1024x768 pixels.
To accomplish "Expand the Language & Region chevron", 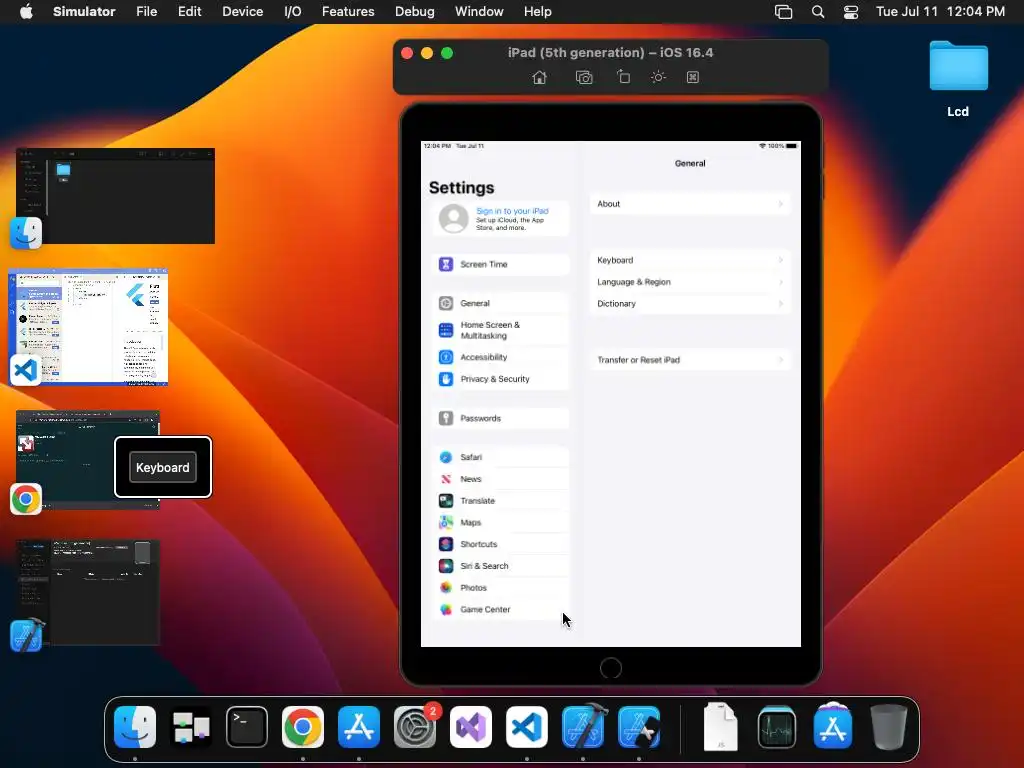I will coord(780,282).
